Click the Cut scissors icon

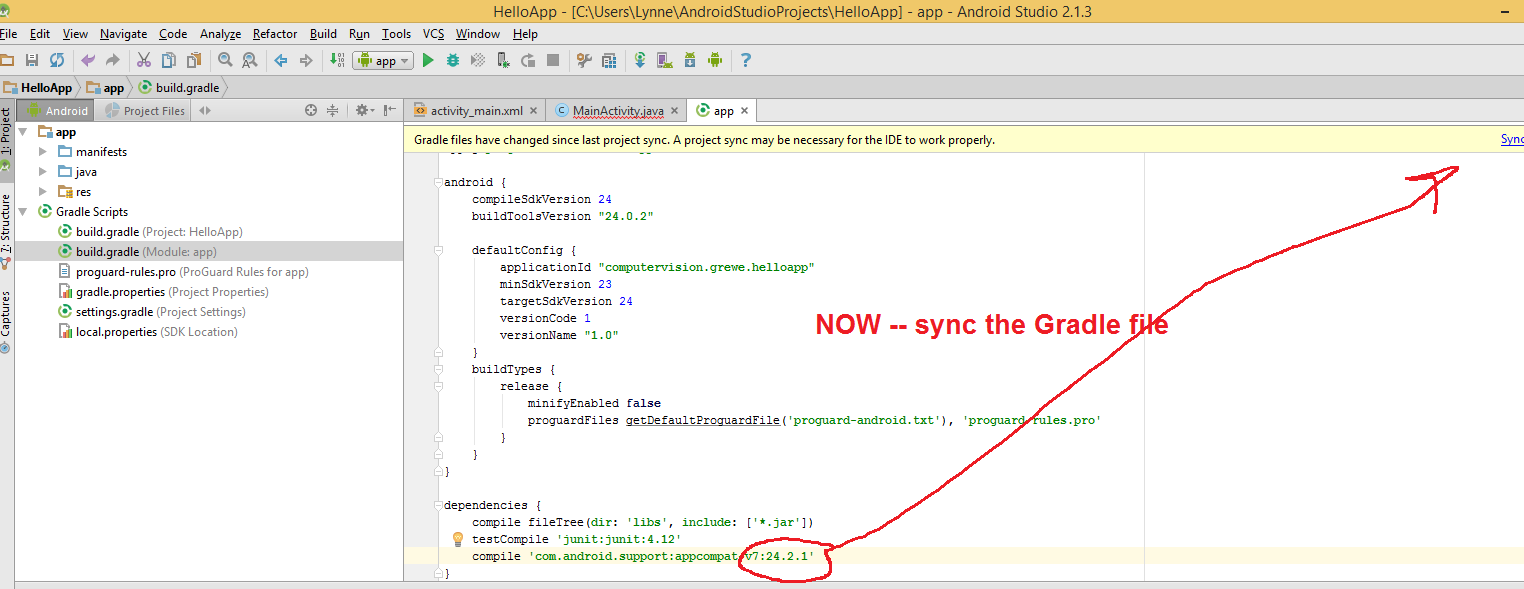143,61
